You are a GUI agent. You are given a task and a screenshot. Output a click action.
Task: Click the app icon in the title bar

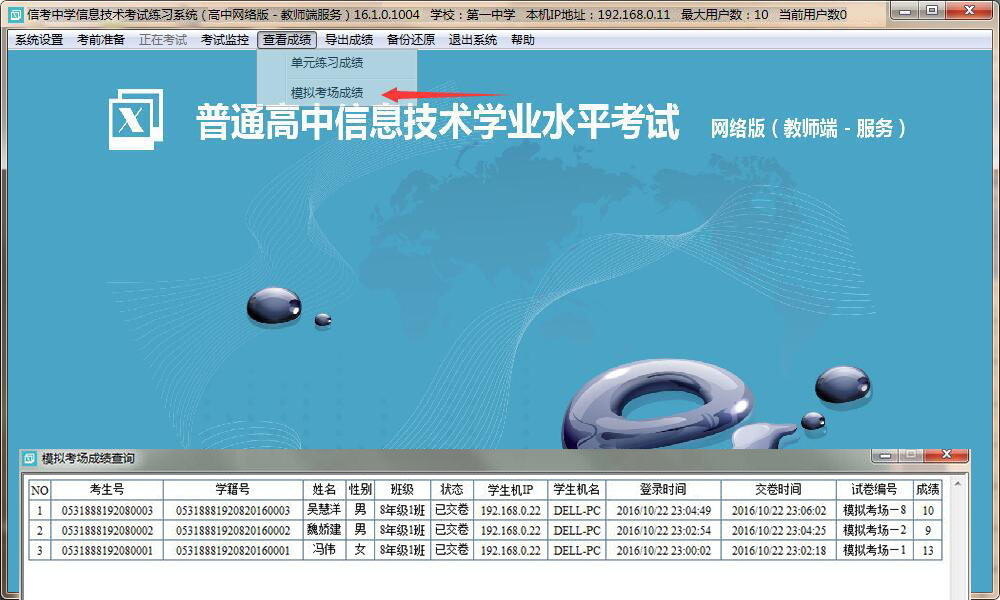pyautogui.click(x=14, y=14)
